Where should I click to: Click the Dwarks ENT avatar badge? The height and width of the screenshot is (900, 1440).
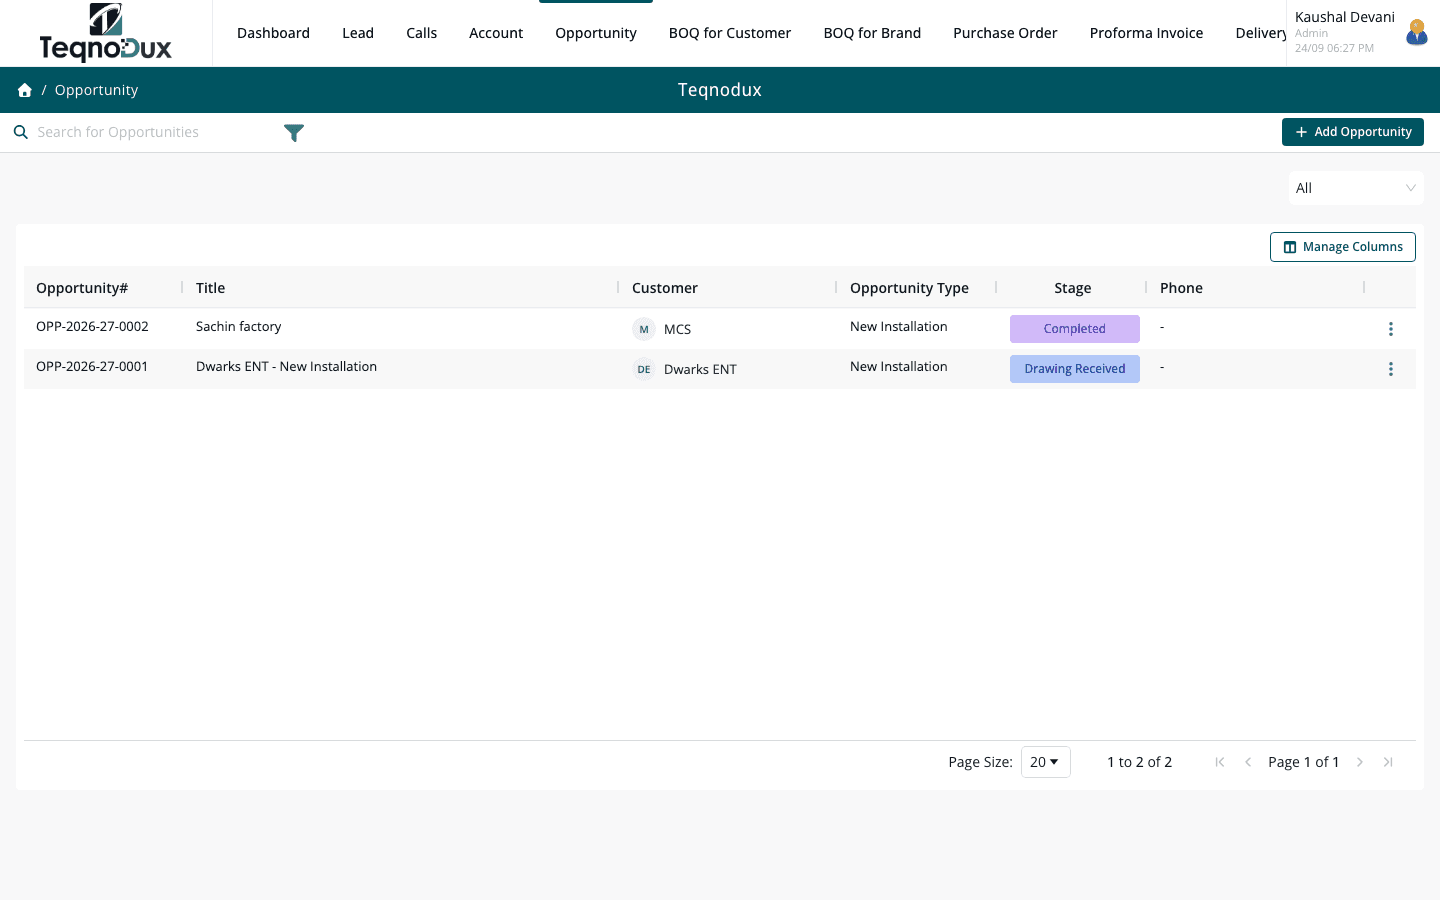(x=644, y=369)
